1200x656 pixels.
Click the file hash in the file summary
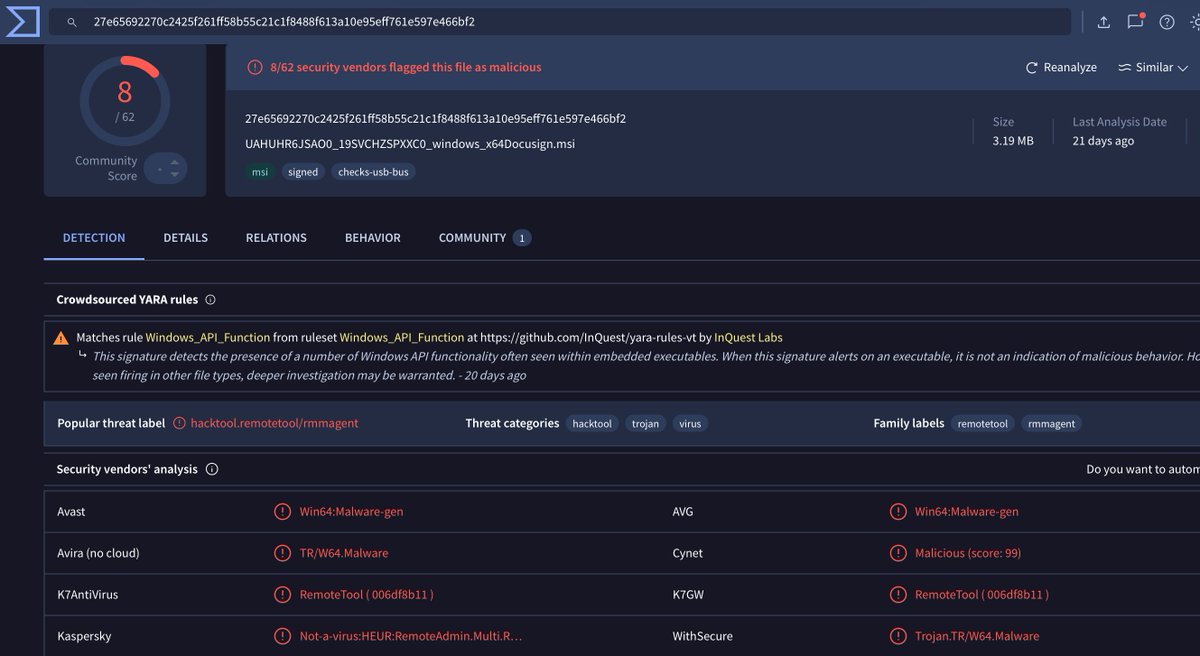436,119
